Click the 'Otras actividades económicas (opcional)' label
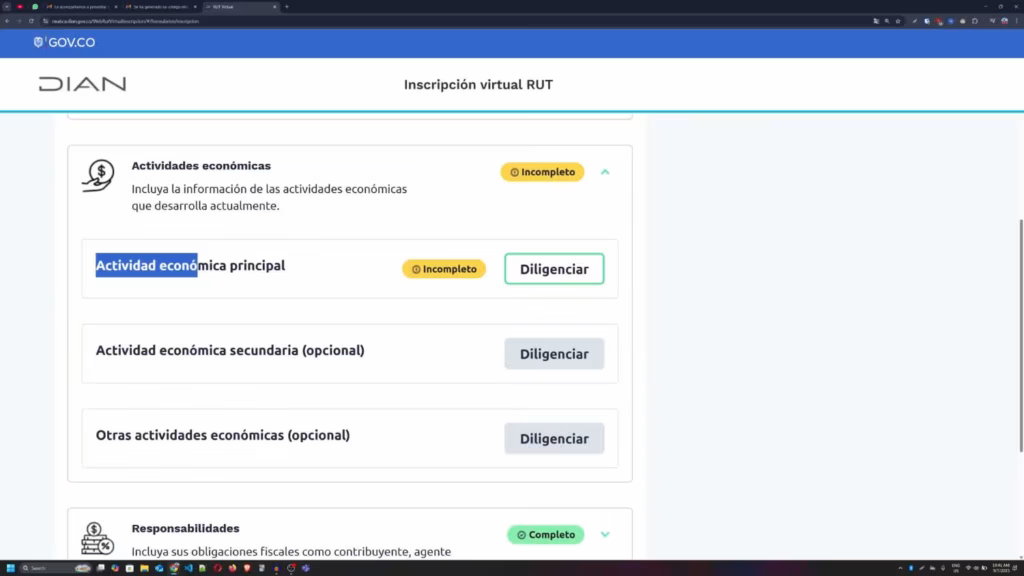The width and height of the screenshot is (1024, 576). tap(223, 436)
